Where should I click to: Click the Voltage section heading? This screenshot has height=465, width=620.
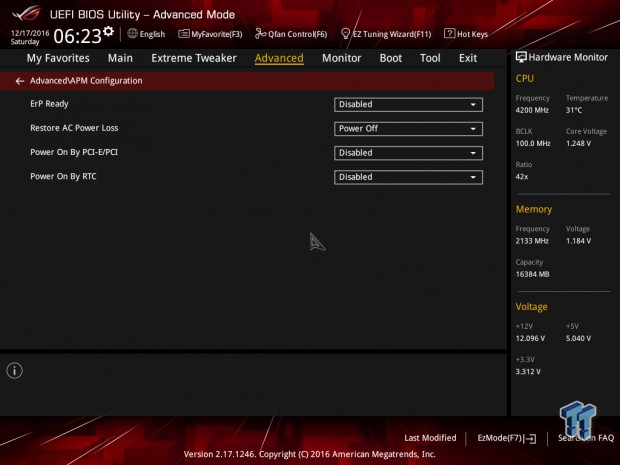tap(531, 307)
